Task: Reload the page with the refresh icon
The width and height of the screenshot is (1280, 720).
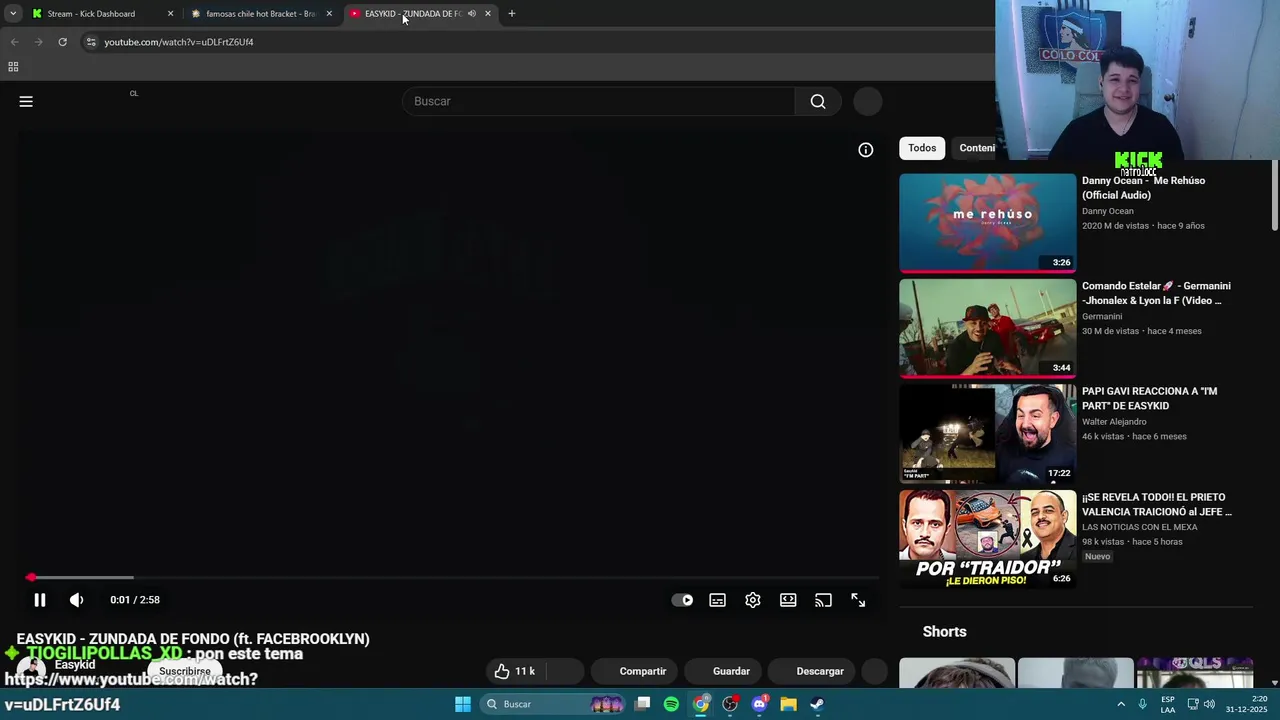Action: 62,42
